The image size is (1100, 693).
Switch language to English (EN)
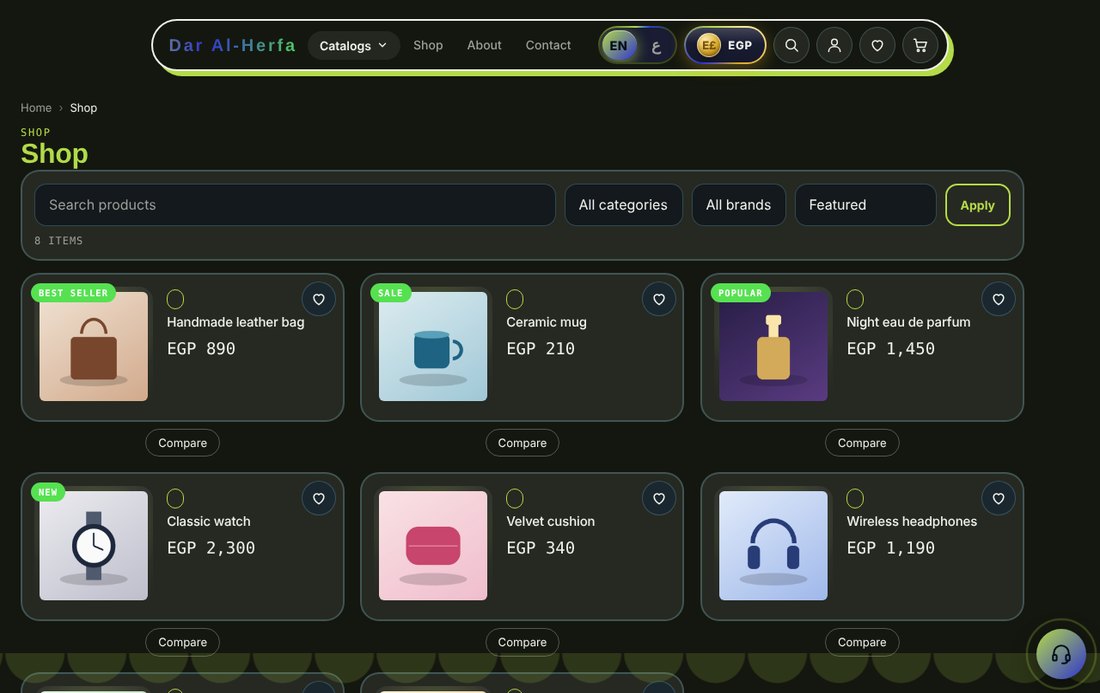click(x=619, y=46)
